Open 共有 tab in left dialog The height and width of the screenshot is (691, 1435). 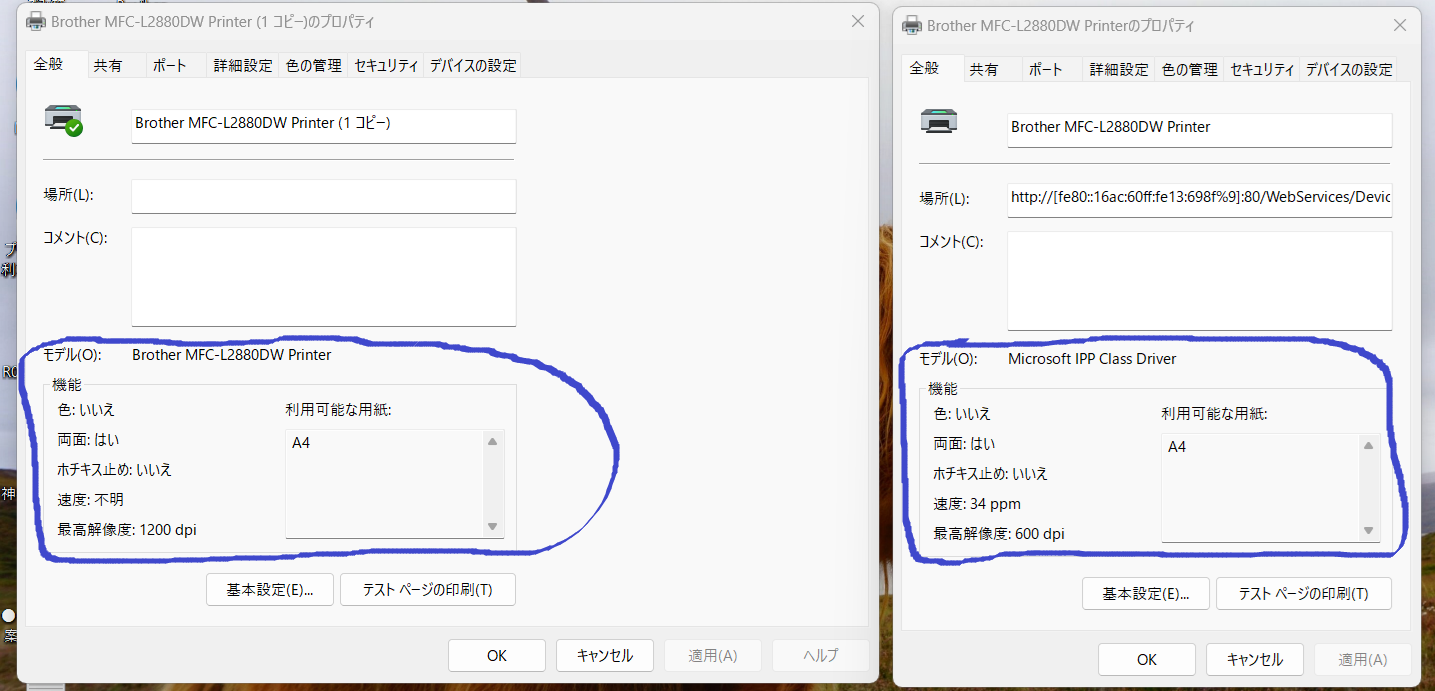tap(108, 66)
